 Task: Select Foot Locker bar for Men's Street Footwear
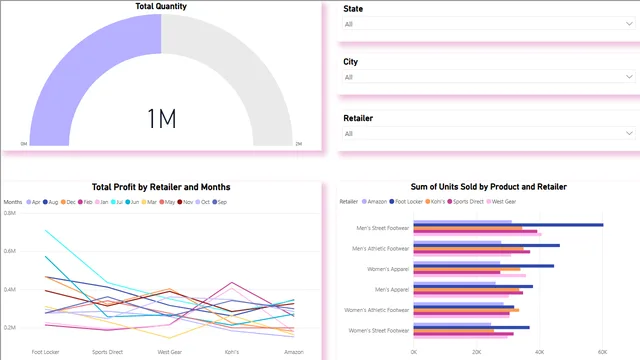tap(509, 225)
